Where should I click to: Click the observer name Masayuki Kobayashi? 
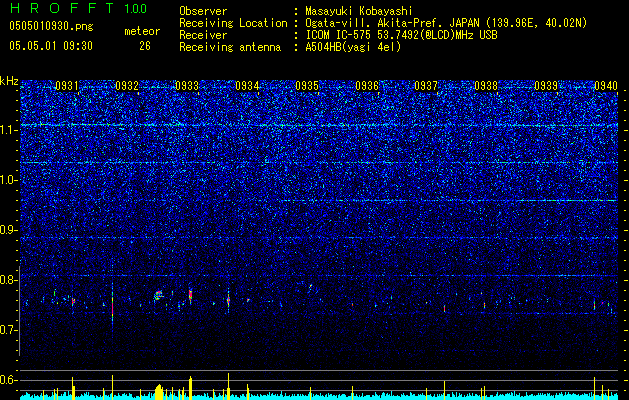359,12
